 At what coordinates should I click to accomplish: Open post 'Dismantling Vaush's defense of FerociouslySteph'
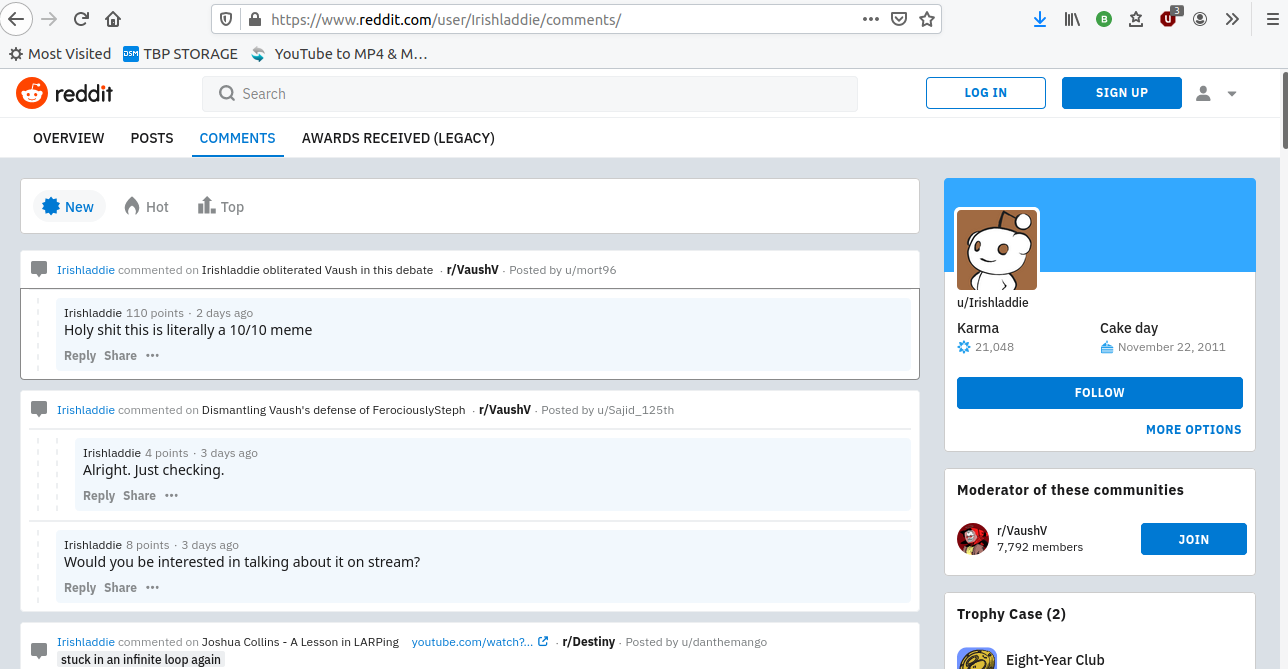334,410
